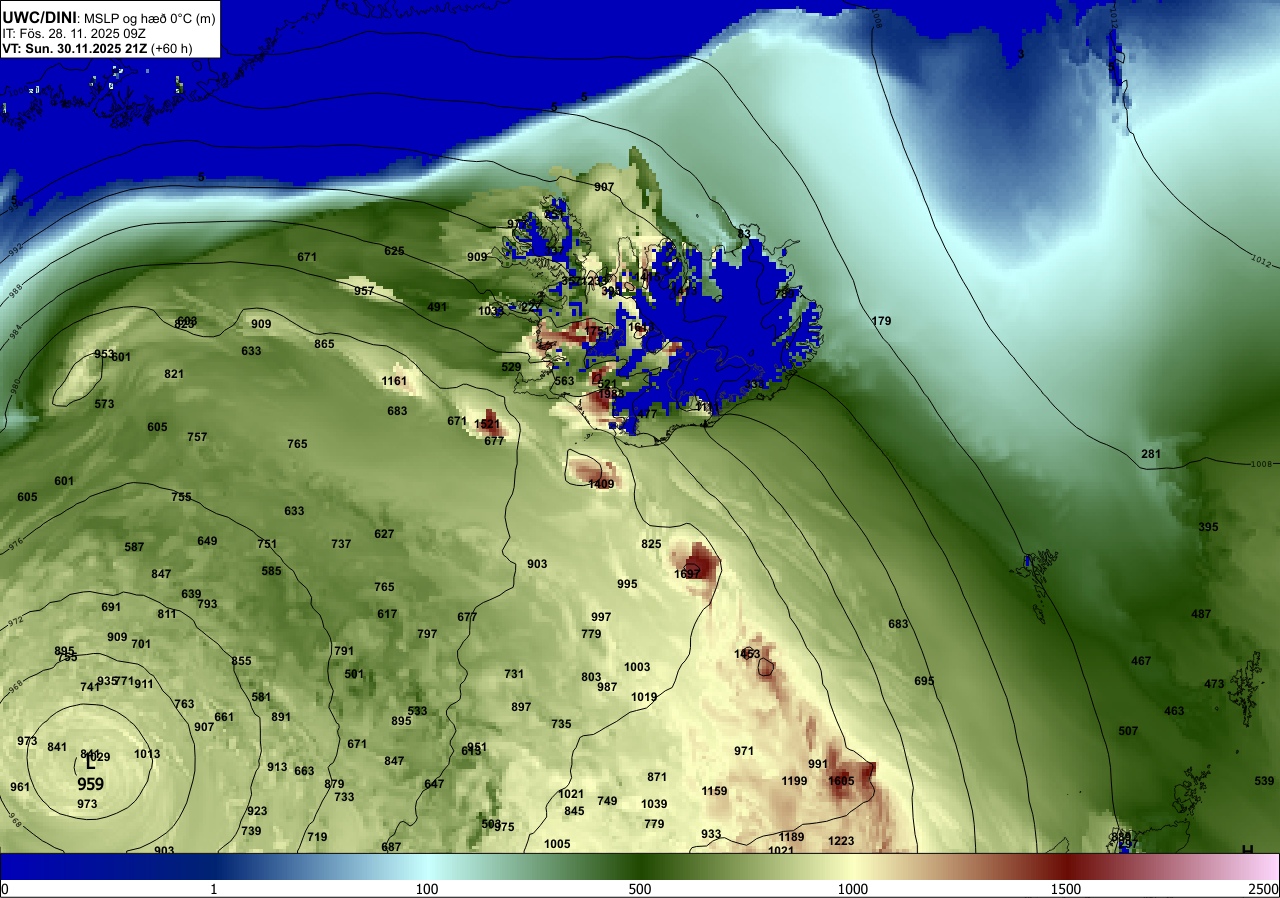Click the 281 value on the map
1280x898 pixels.
click(1151, 454)
